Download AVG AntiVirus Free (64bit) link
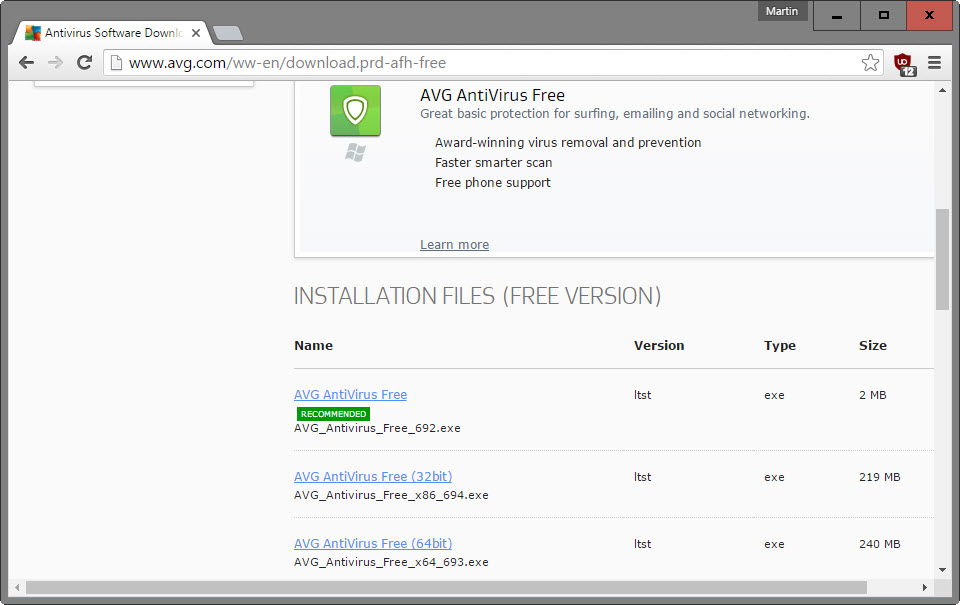The height and width of the screenshot is (605, 960). tap(373, 544)
